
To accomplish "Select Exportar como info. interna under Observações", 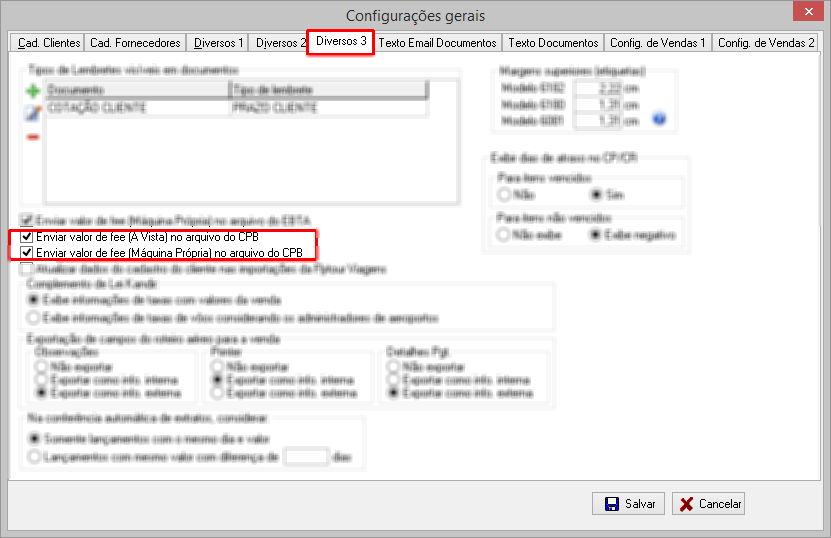I will click(x=40, y=380).
